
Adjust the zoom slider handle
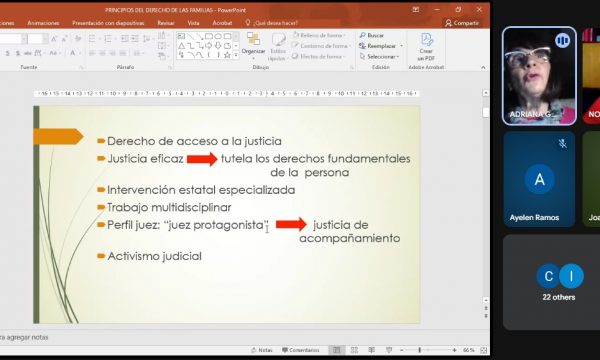point(420,350)
